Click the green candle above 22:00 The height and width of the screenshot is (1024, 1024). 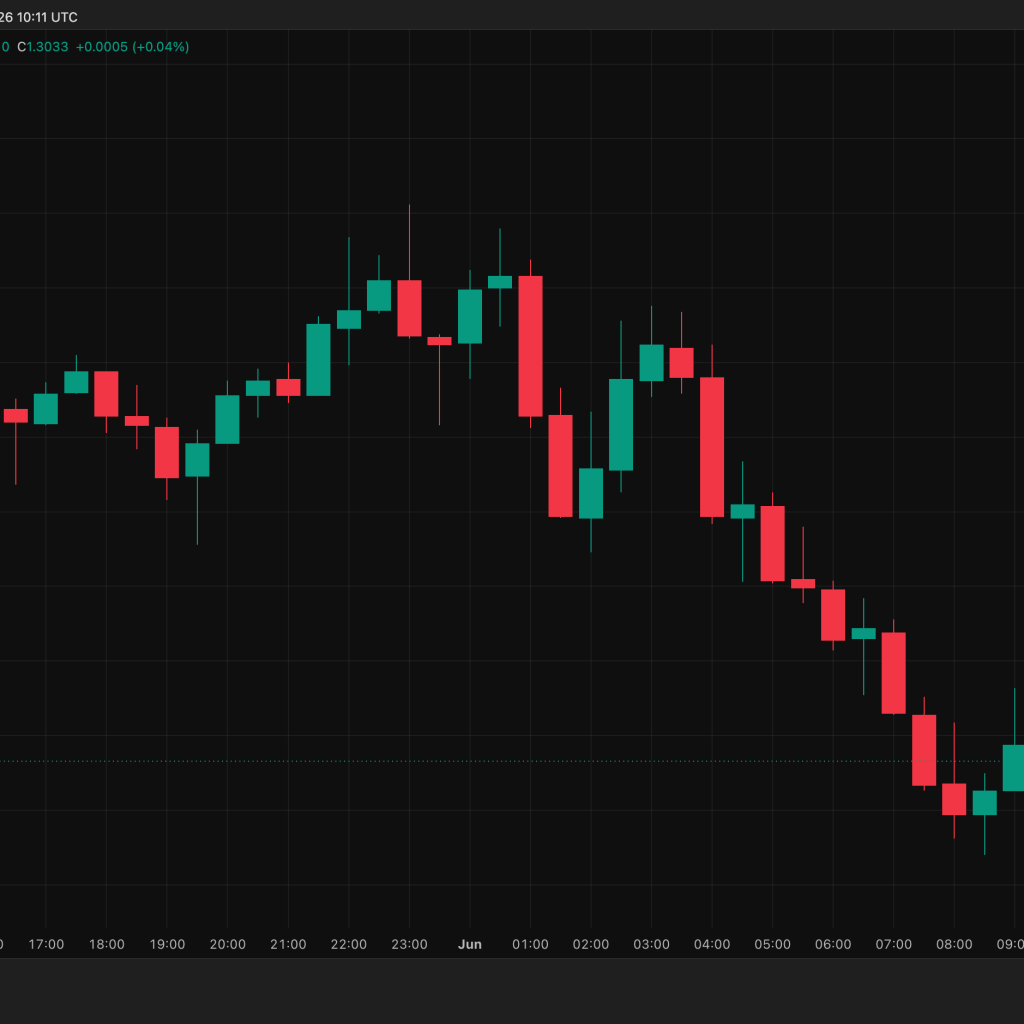pos(349,319)
